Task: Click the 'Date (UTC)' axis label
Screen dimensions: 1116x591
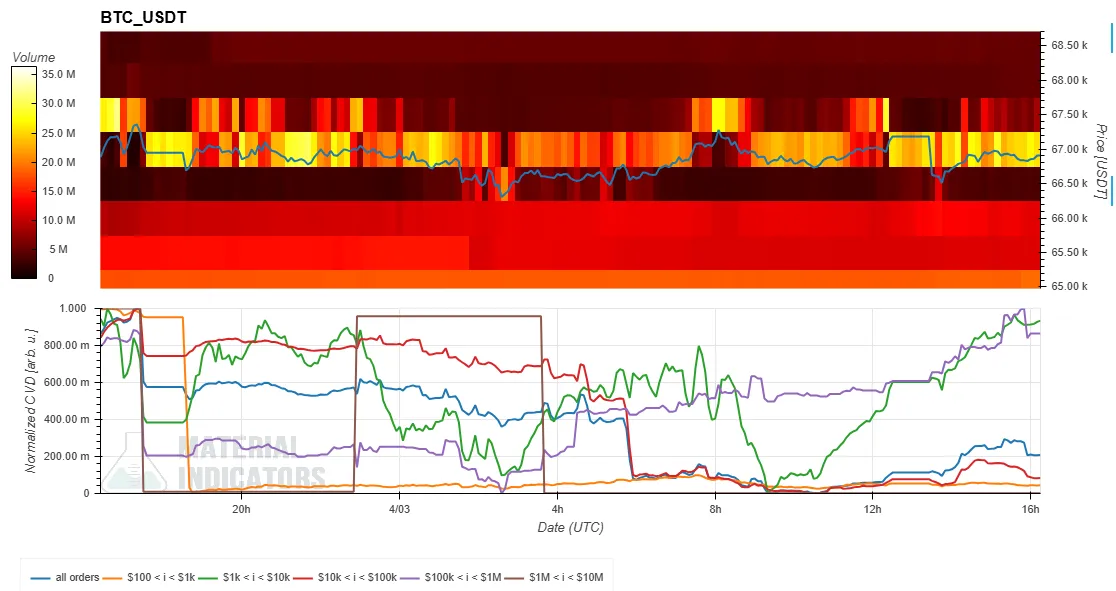Action: [570, 527]
